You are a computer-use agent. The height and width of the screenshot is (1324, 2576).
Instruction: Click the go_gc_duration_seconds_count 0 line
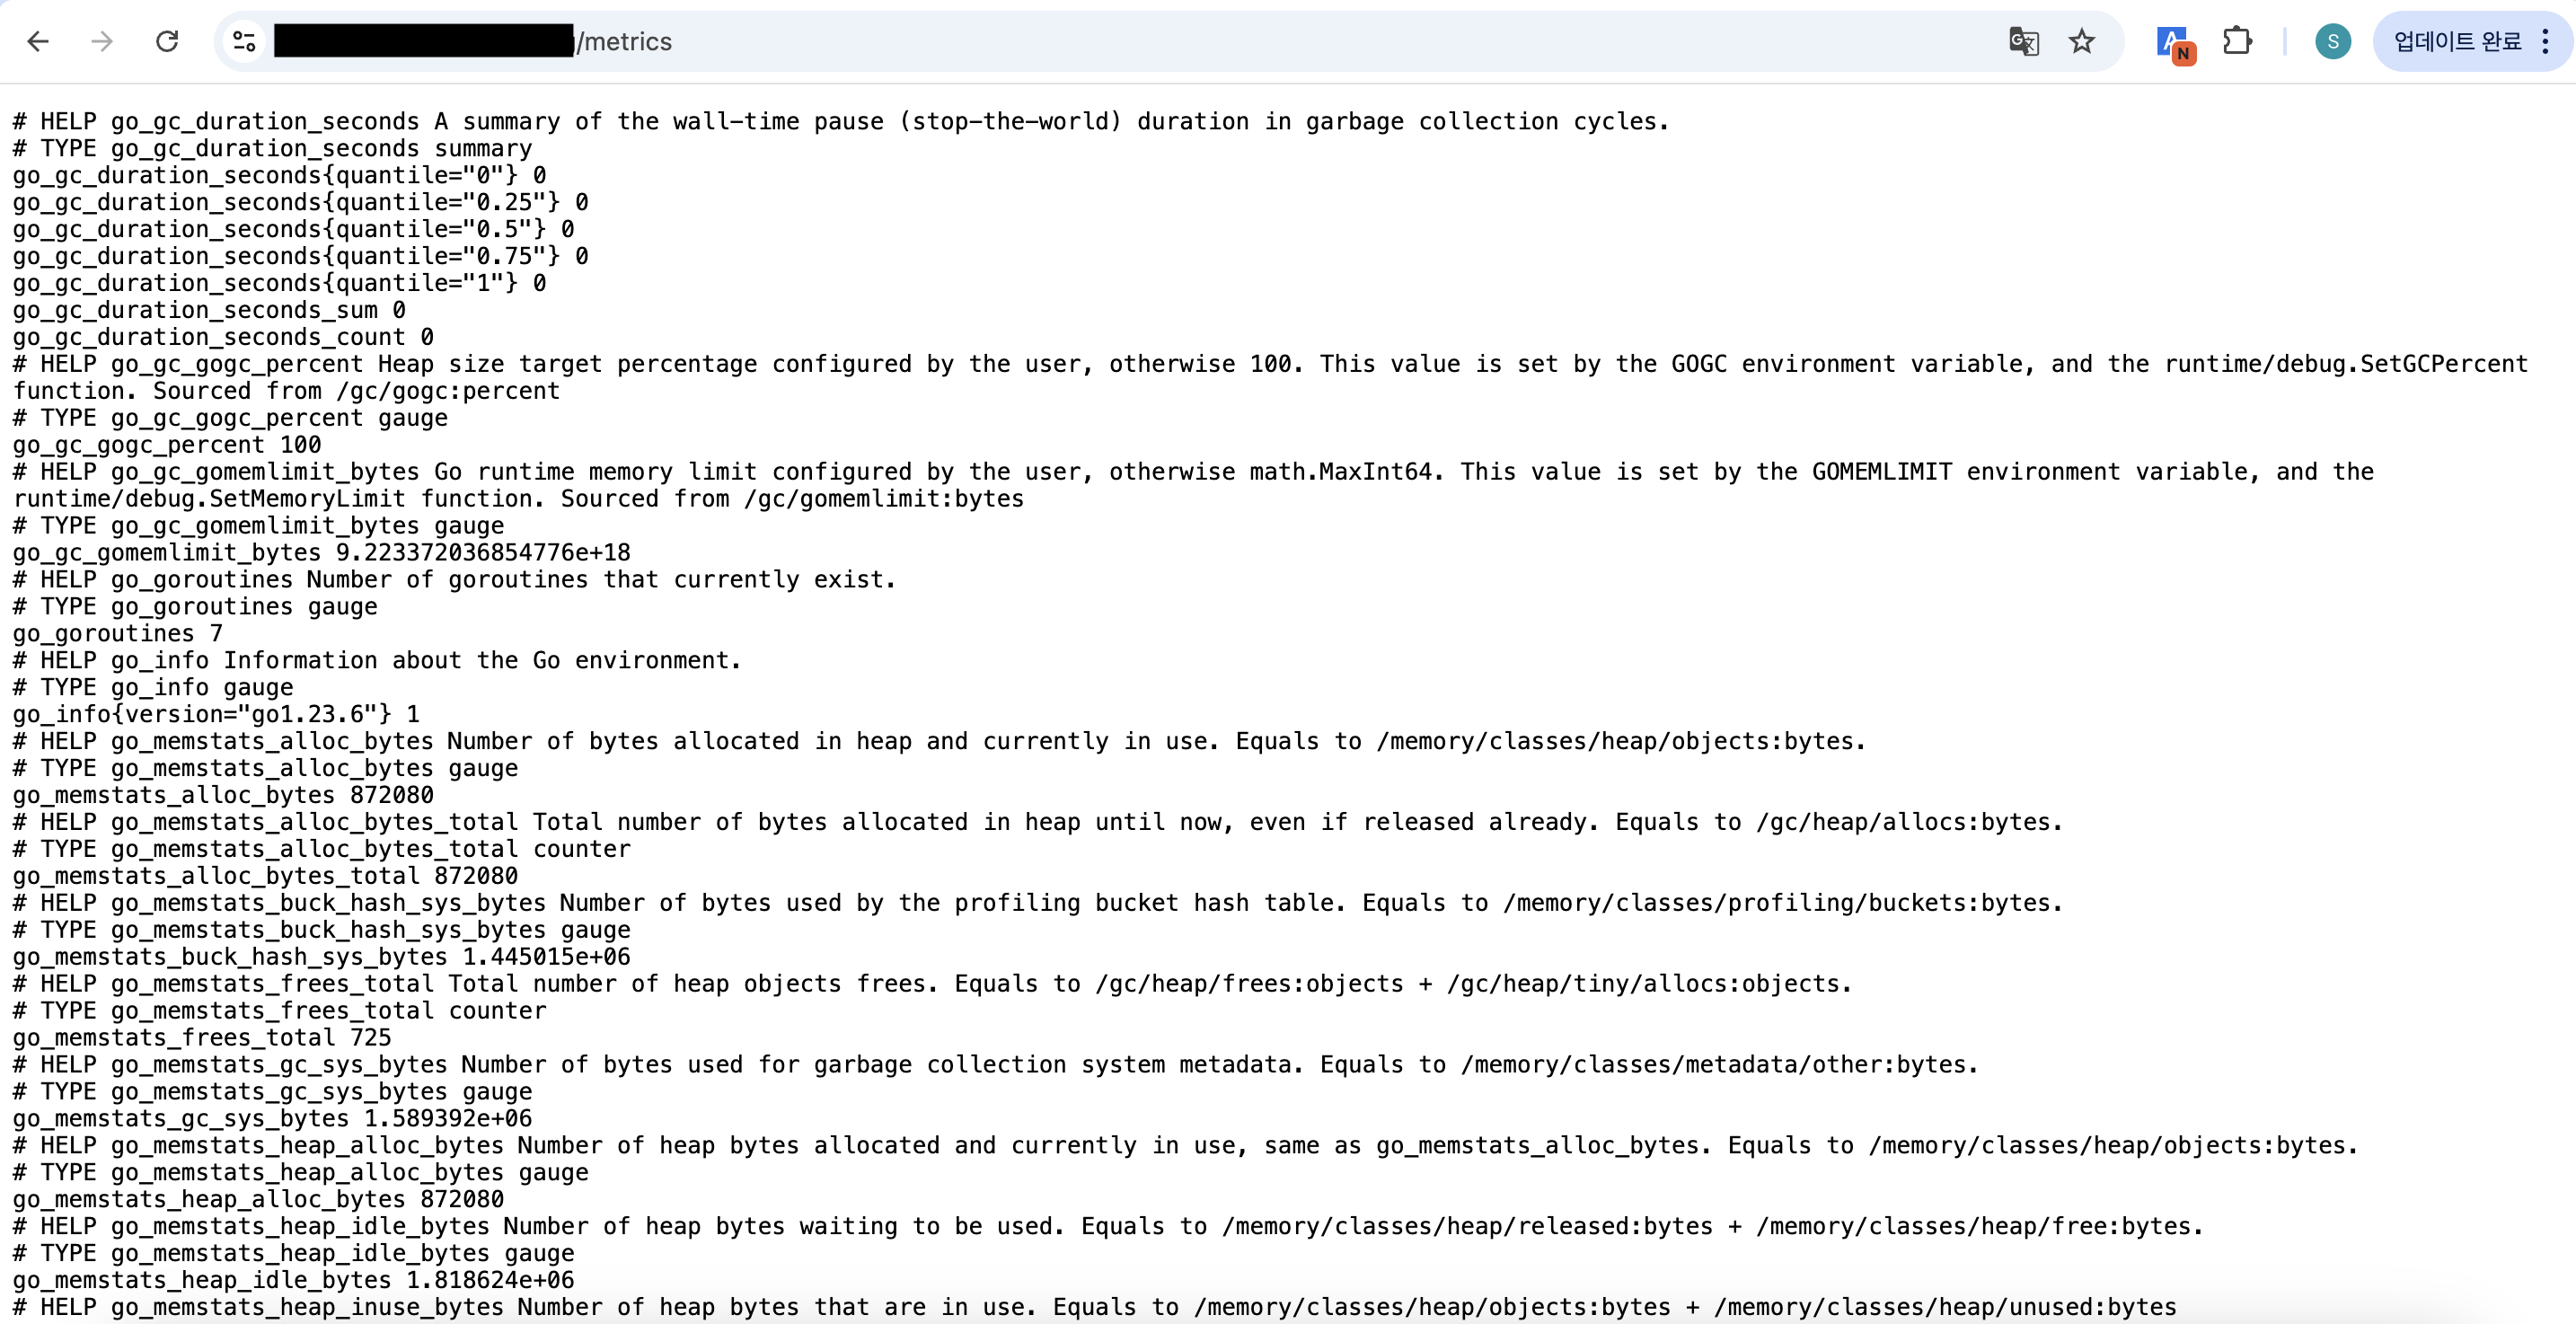pos(223,337)
